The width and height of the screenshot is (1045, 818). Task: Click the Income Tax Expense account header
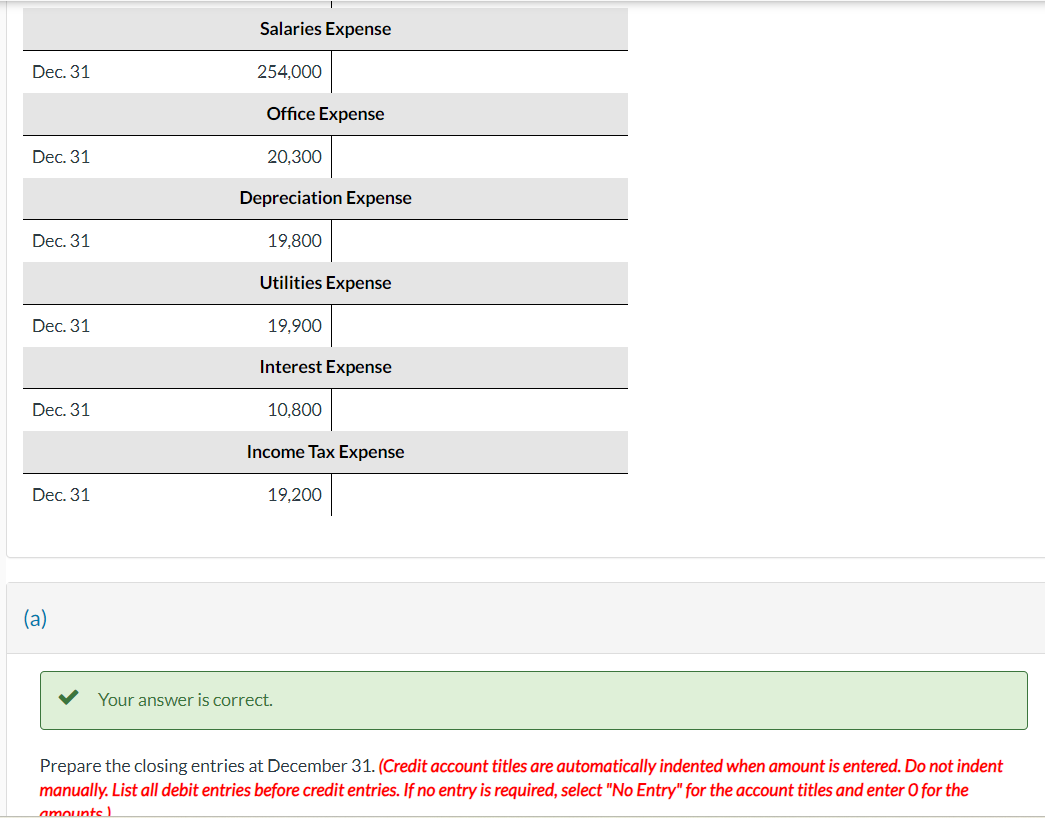(x=325, y=451)
